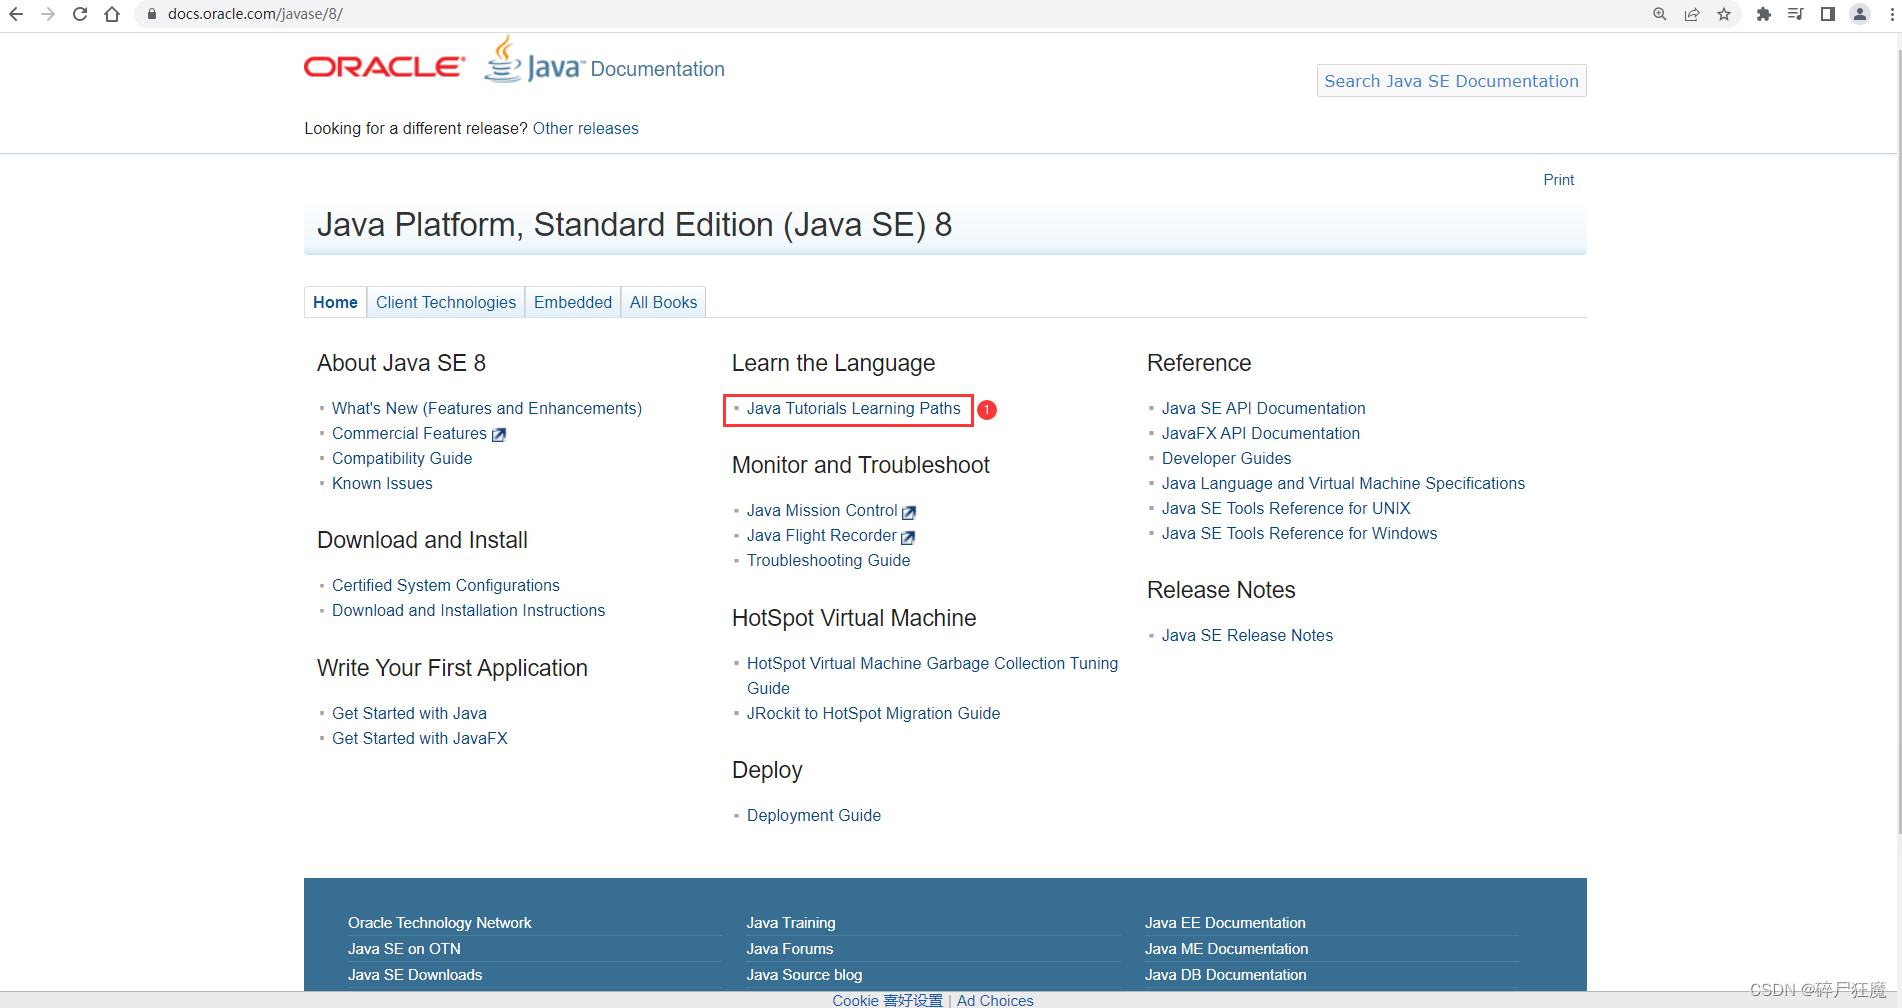Click external link icon beside Commercial Features
Screen dimensions: 1902x1008
tap(499, 435)
